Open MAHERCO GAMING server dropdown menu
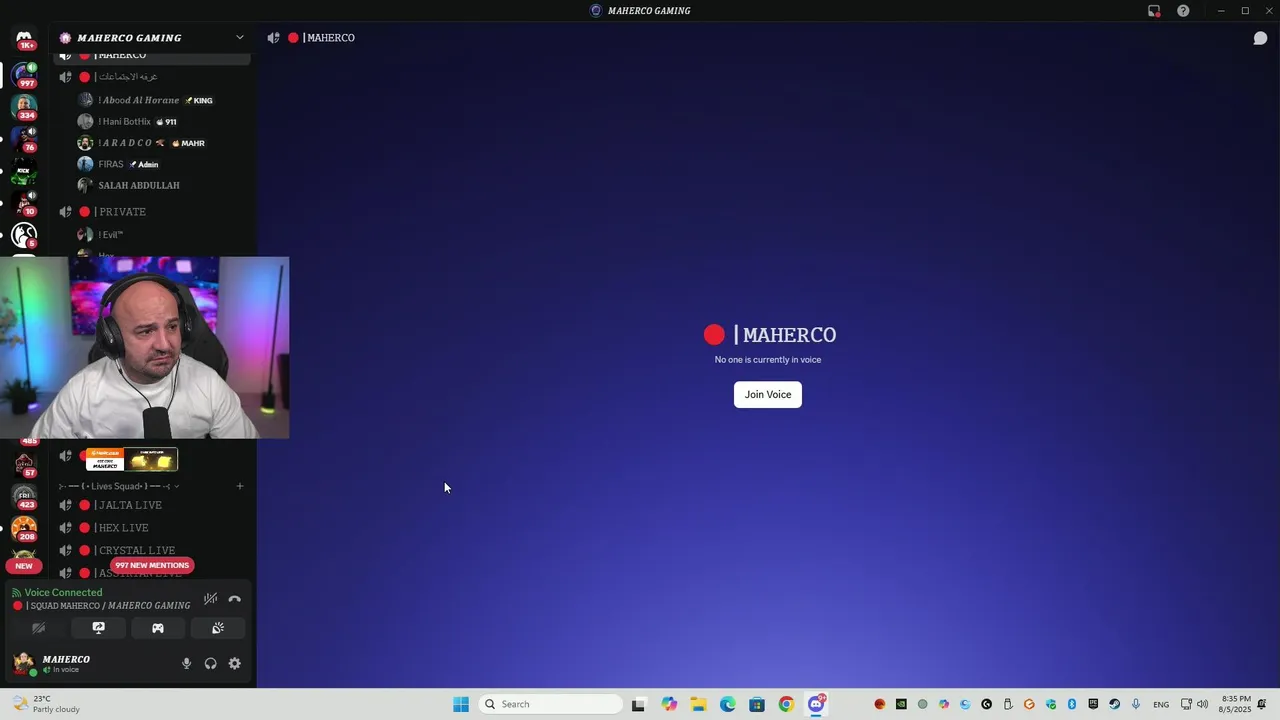 (239, 38)
